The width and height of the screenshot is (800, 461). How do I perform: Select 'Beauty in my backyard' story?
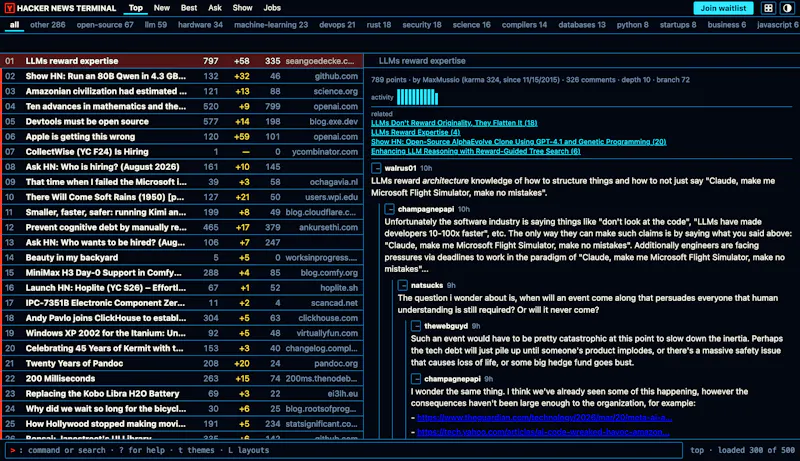[183, 258]
